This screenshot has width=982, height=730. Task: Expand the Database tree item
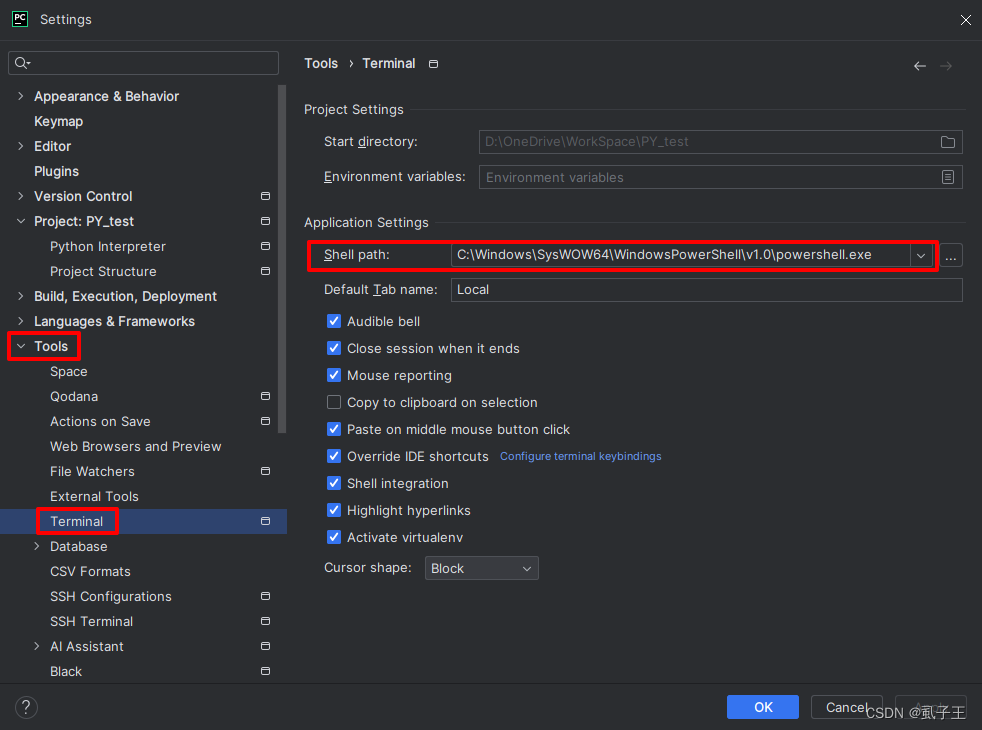point(39,546)
